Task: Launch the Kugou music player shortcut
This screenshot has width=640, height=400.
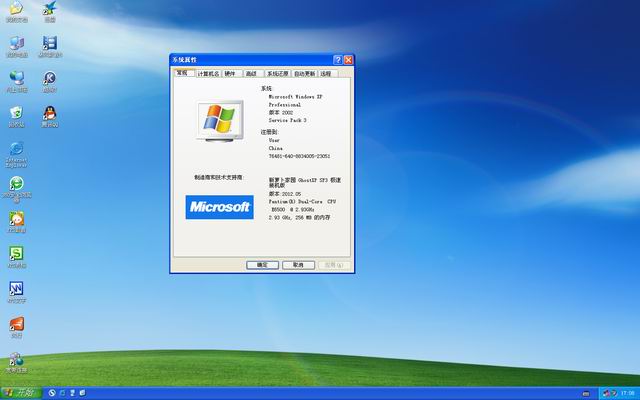Action: point(50,81)
